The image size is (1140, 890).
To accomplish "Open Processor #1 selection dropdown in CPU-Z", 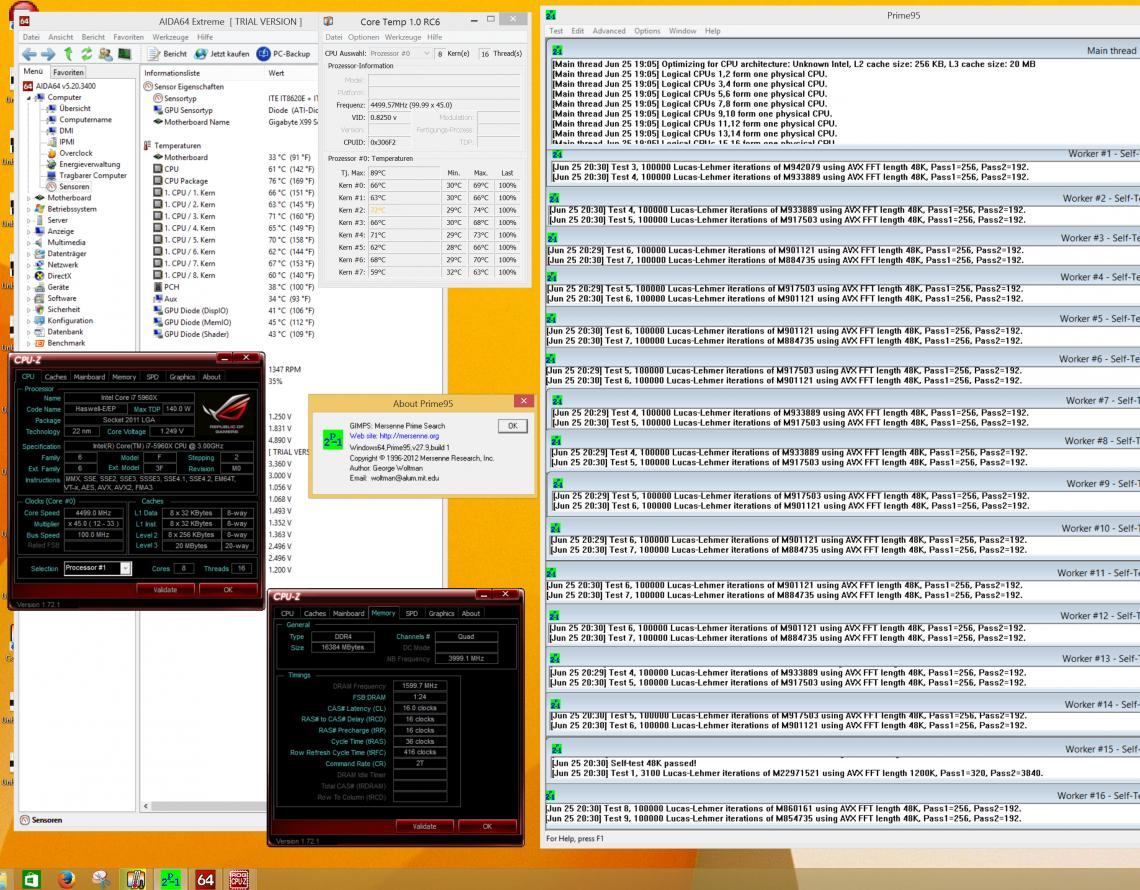I will (x=125, y=568).
